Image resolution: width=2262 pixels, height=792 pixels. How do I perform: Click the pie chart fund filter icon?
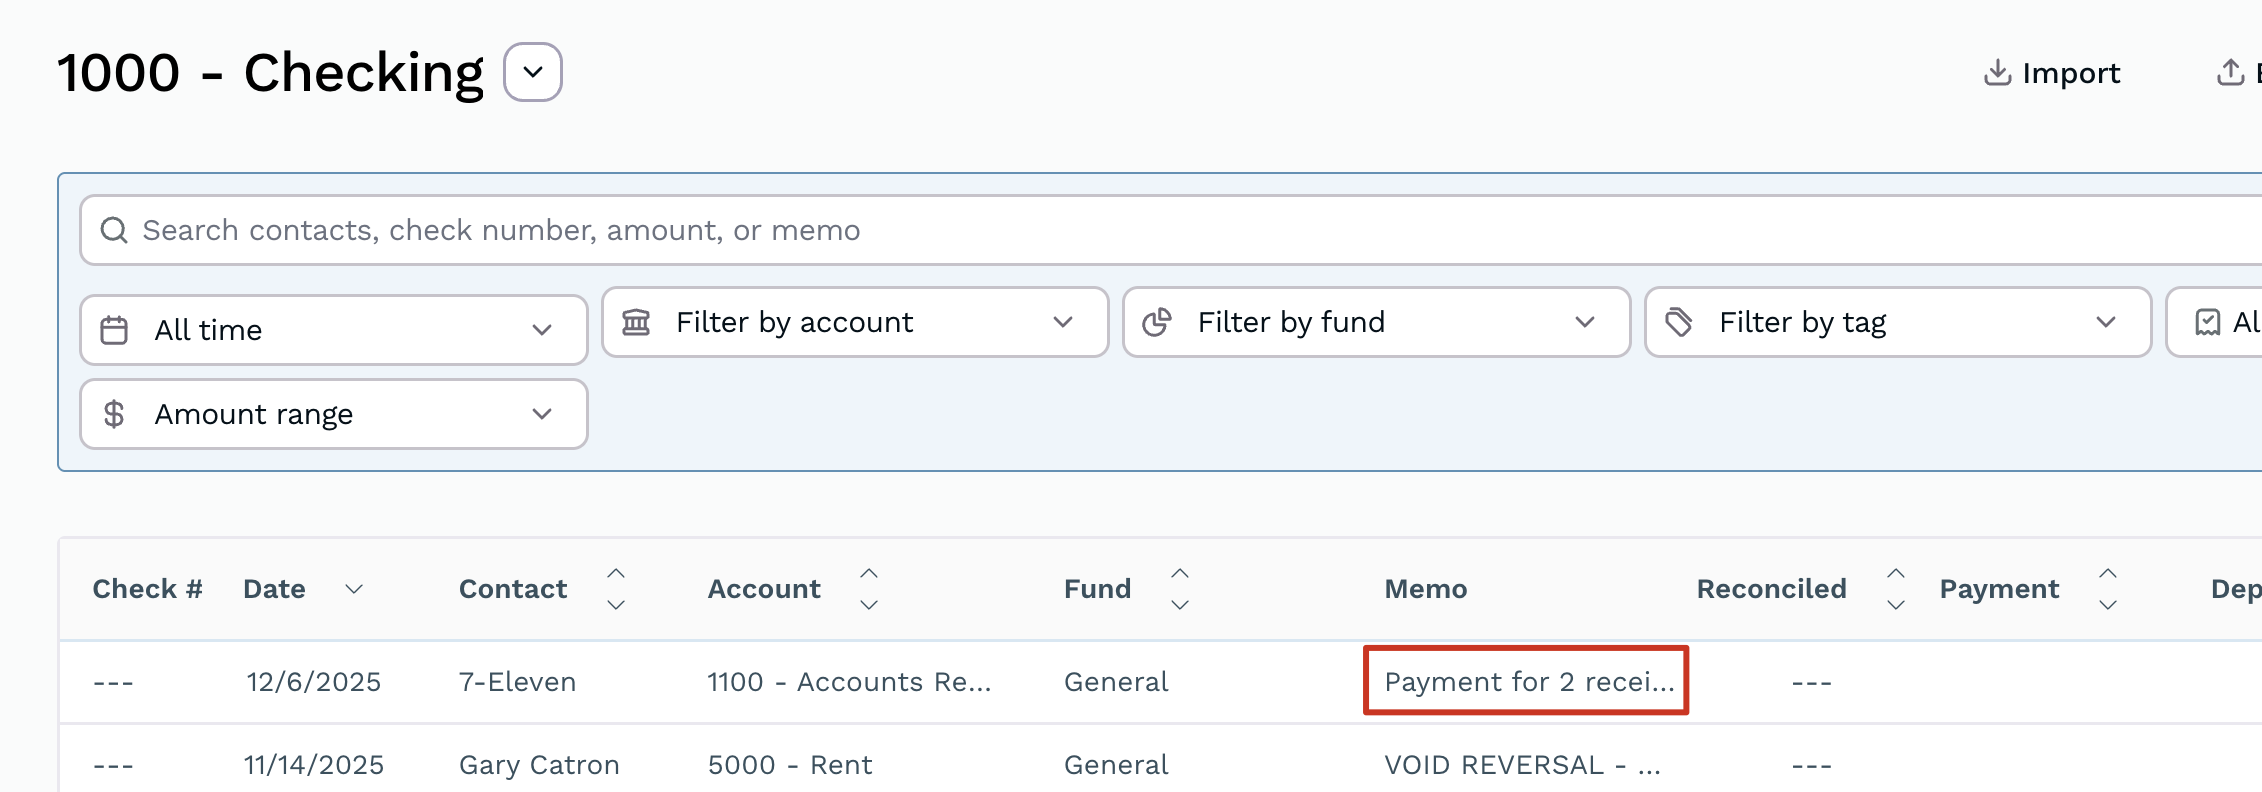1157,322
